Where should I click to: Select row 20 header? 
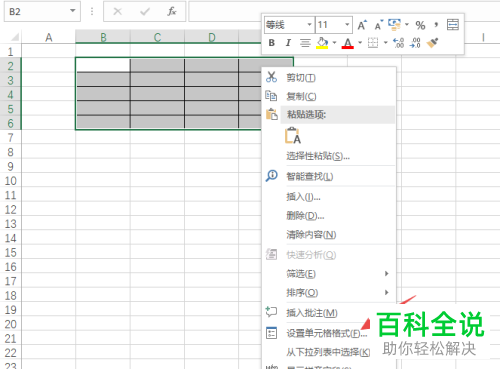click(x=10, y=324)
